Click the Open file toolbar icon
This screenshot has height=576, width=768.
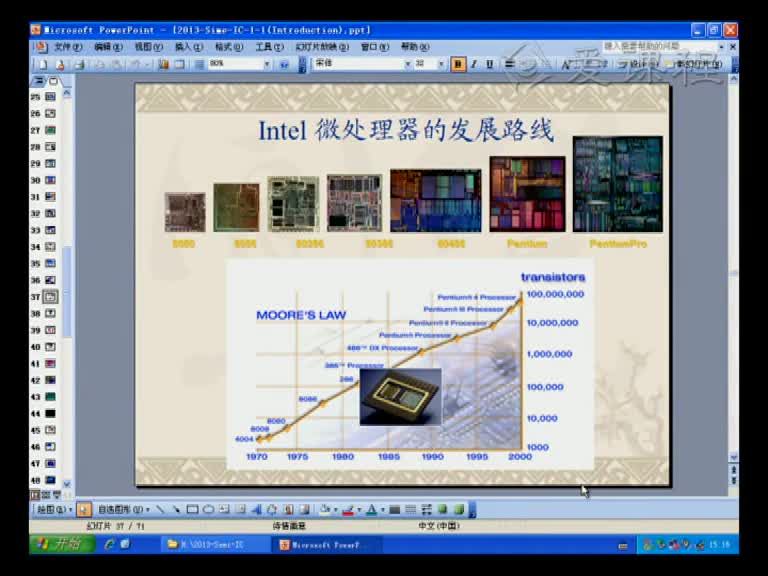pos(61,64)
